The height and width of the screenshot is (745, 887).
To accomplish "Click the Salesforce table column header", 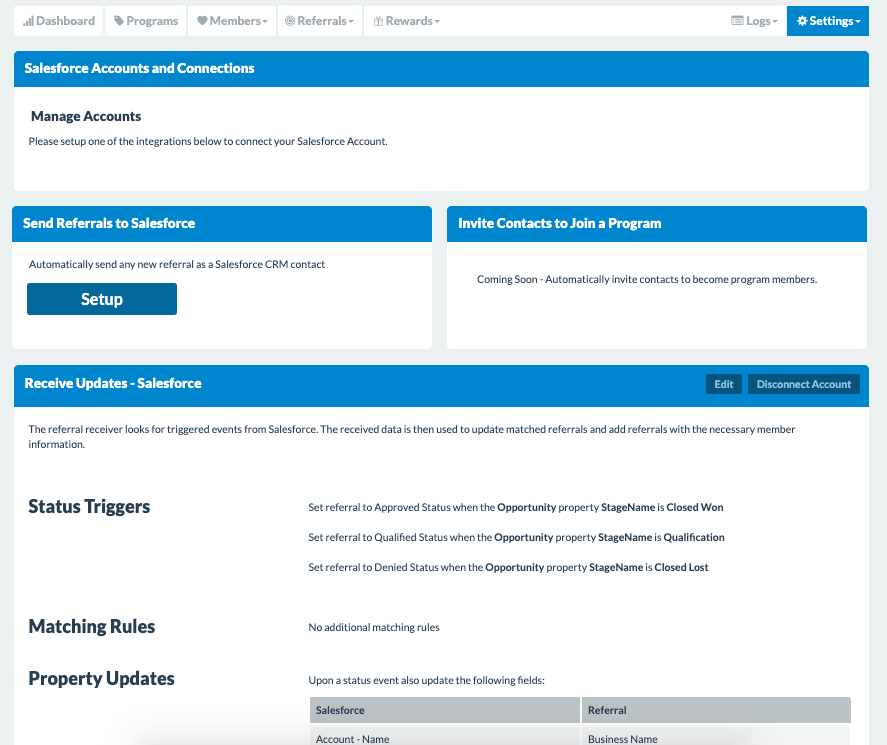I will [x=445, y=710].
